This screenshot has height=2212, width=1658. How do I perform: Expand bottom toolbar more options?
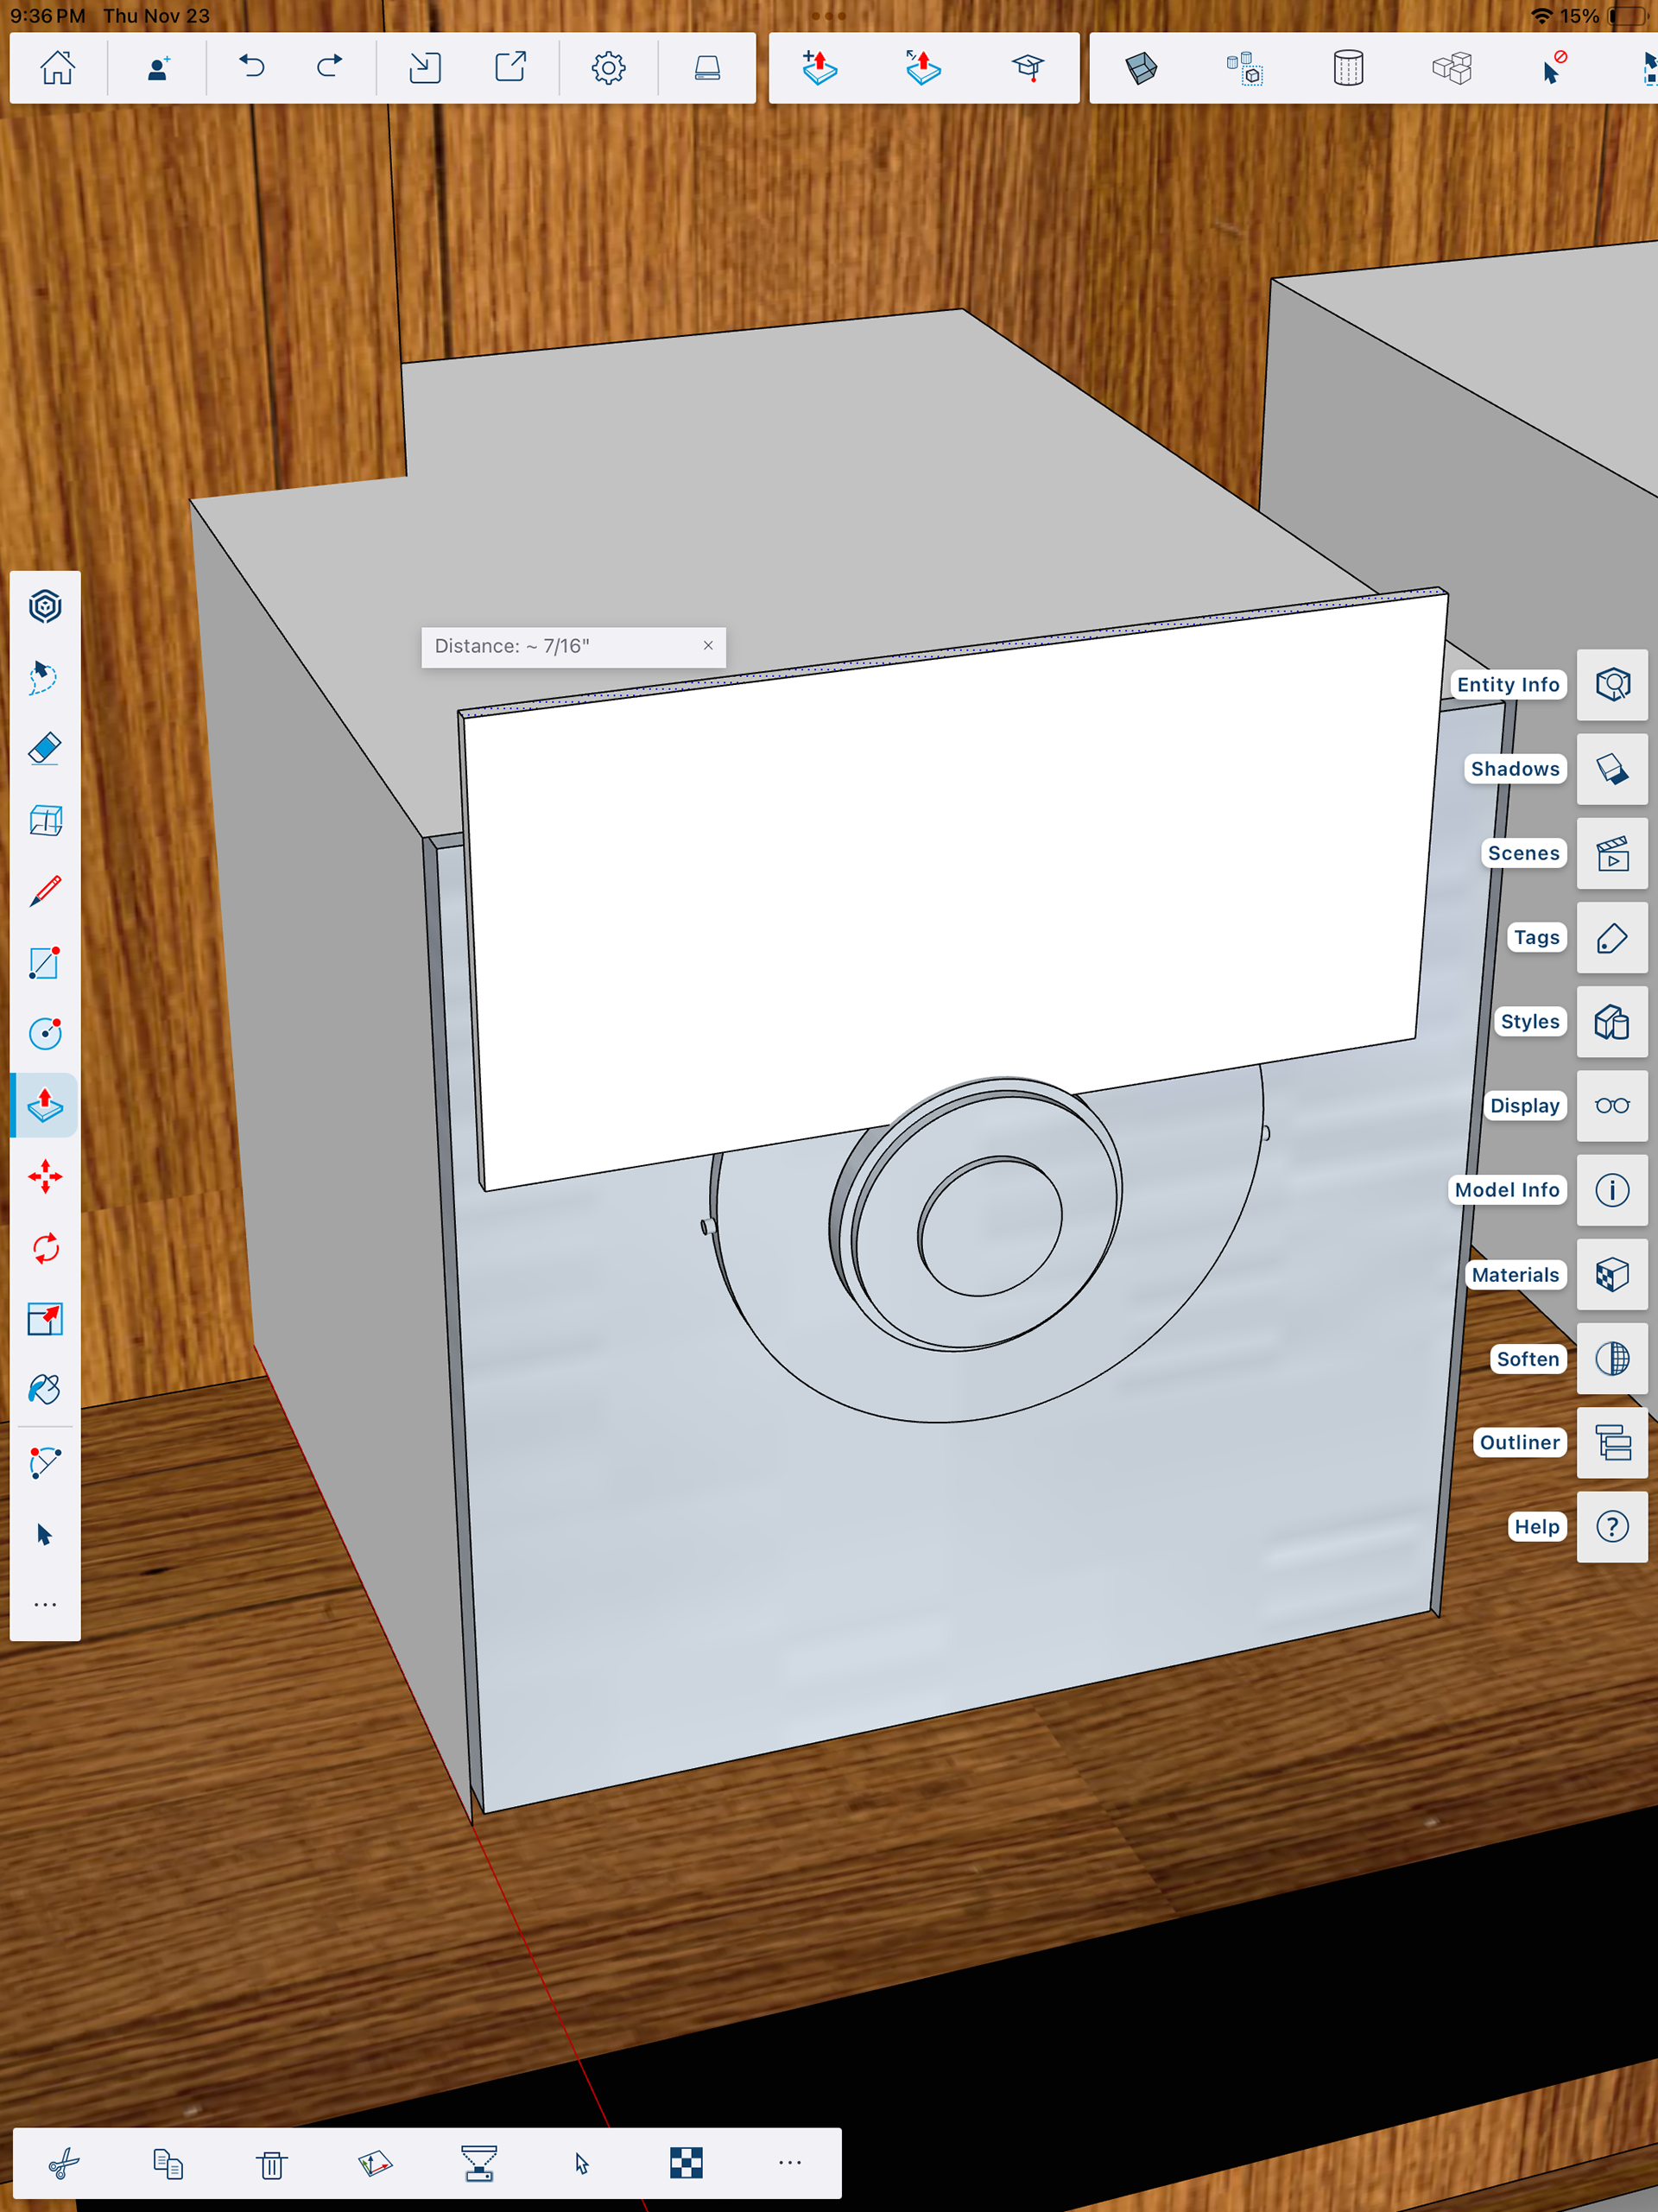click(x=789, y=2163)
